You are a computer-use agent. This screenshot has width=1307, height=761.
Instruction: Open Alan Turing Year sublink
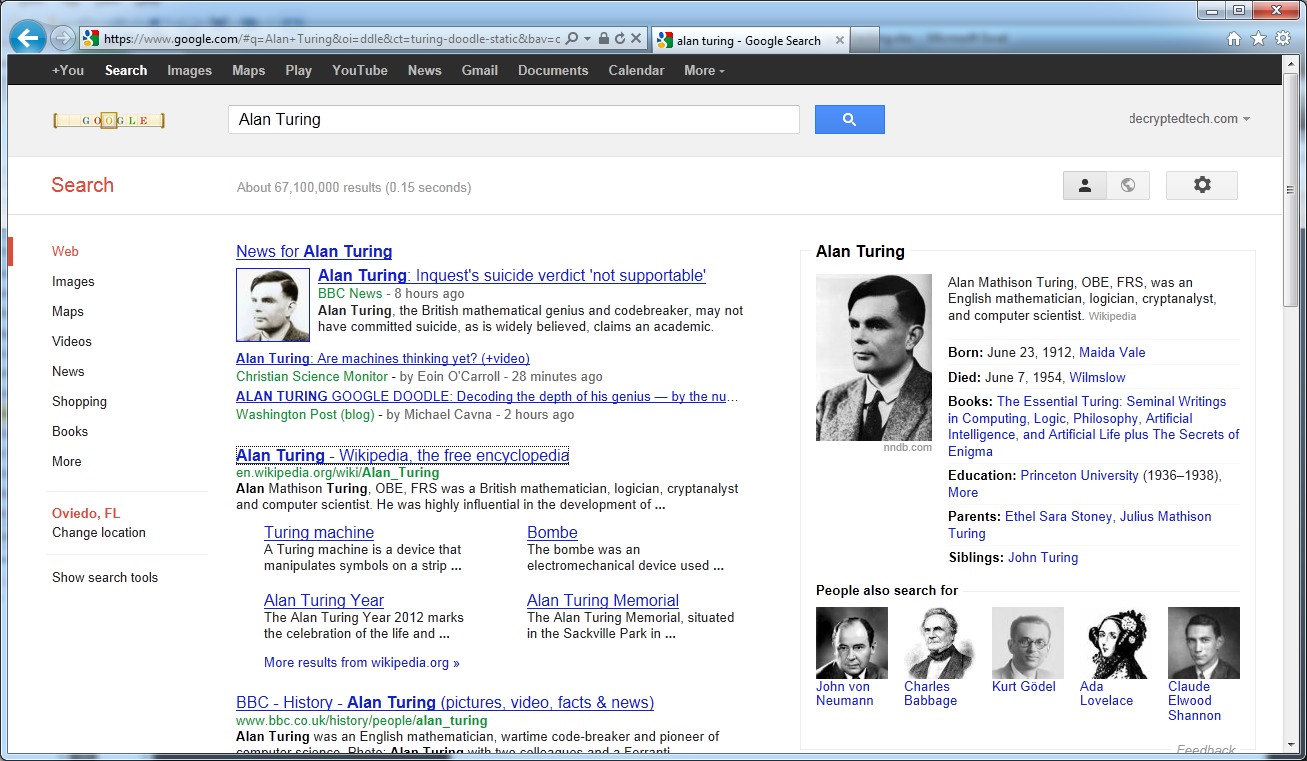[x=324, y=601]
